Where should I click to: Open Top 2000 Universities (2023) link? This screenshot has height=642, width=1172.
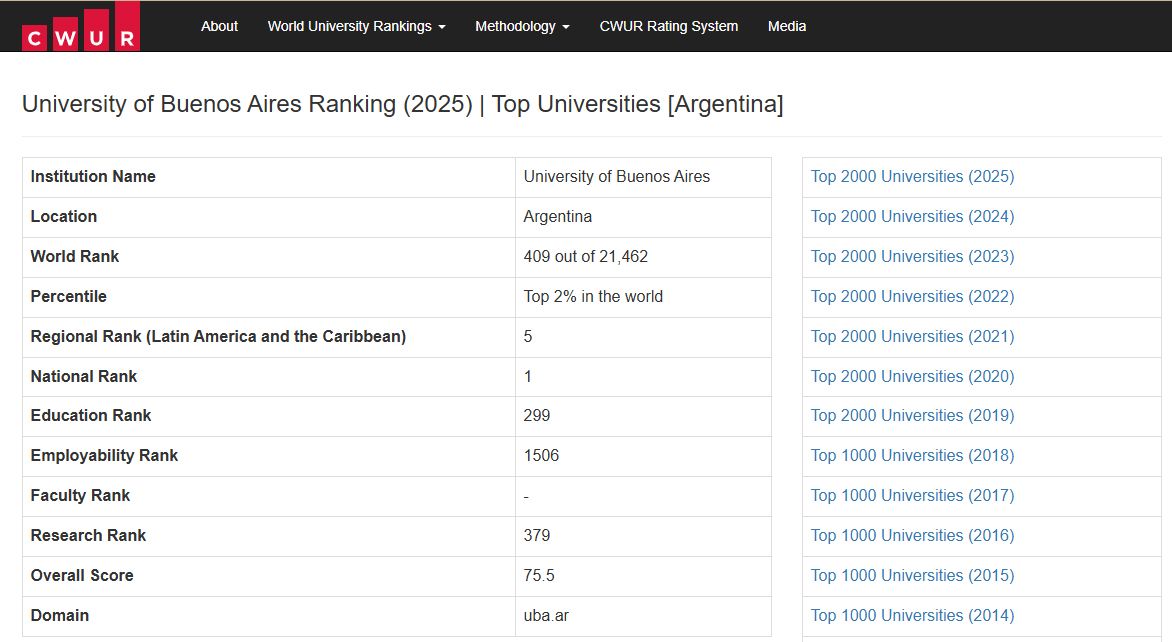point(912,257)
